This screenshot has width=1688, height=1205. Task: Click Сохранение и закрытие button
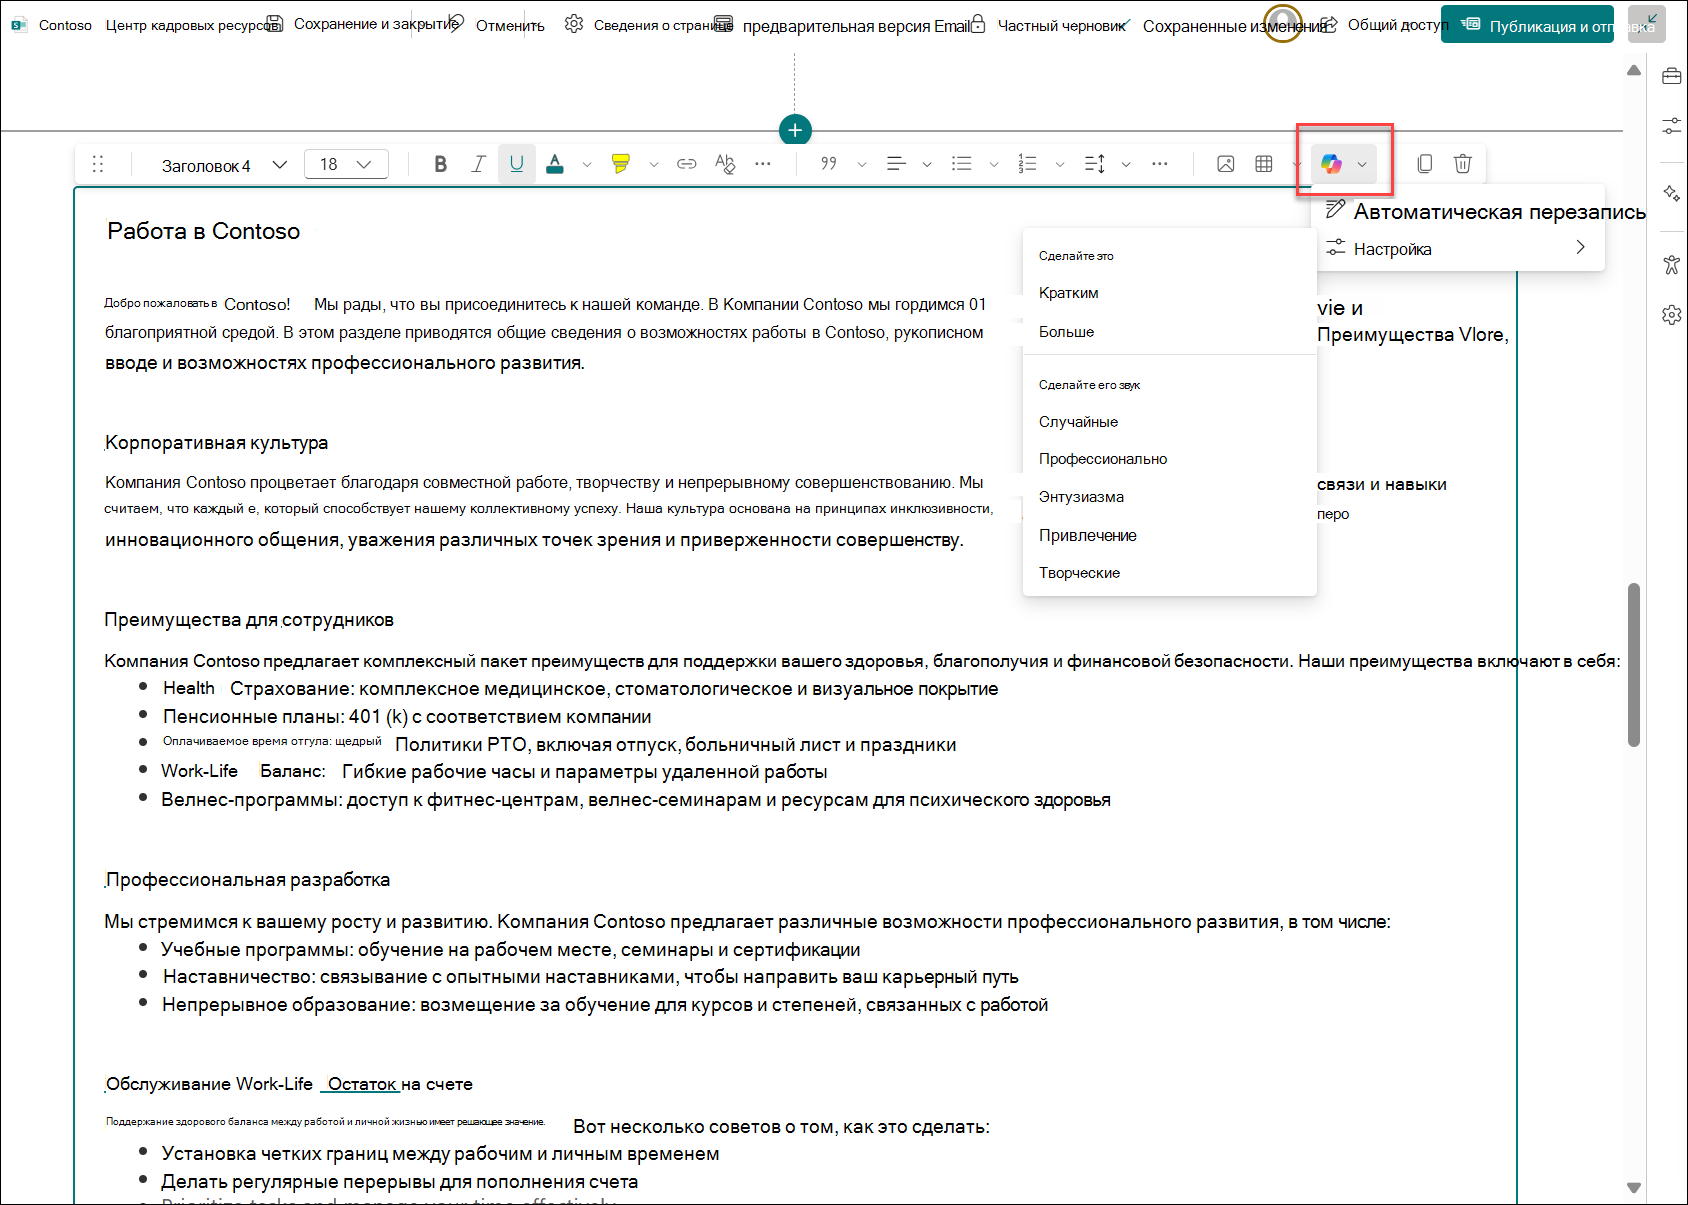point(363,24)
